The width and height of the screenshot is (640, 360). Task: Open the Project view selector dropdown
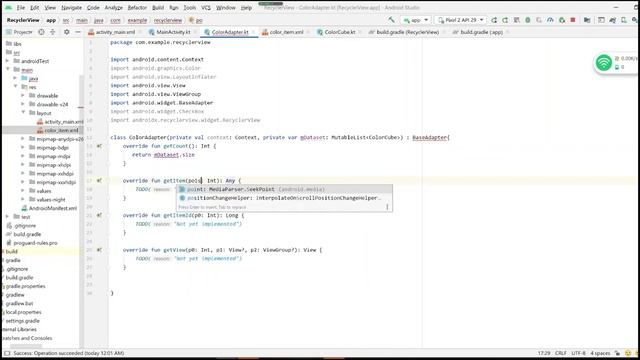pos(19,32)
